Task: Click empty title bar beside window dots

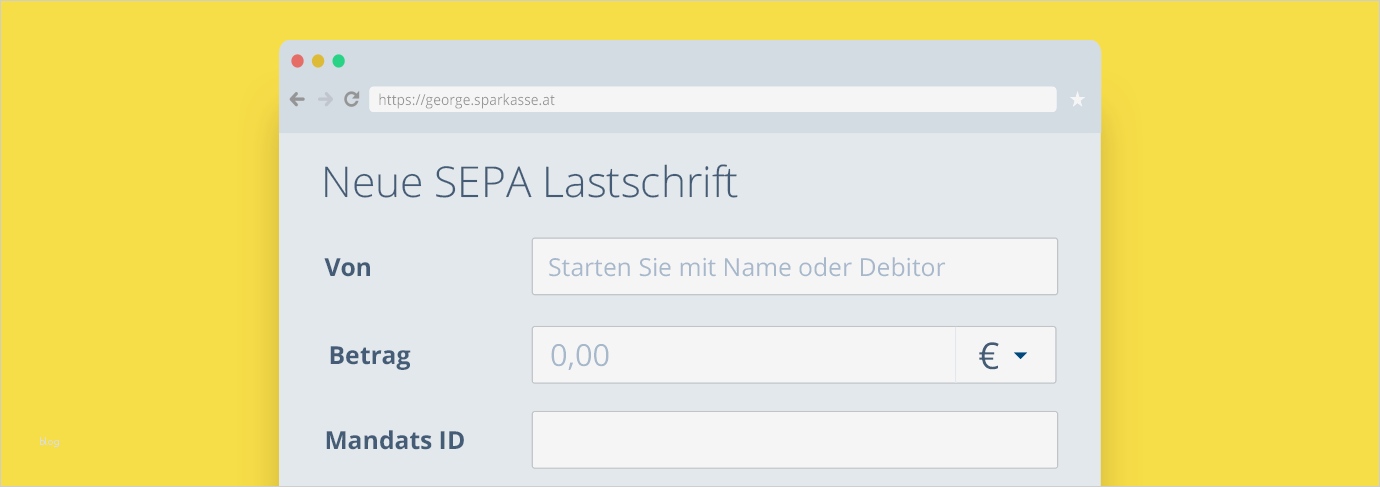Action: [700, 61]
